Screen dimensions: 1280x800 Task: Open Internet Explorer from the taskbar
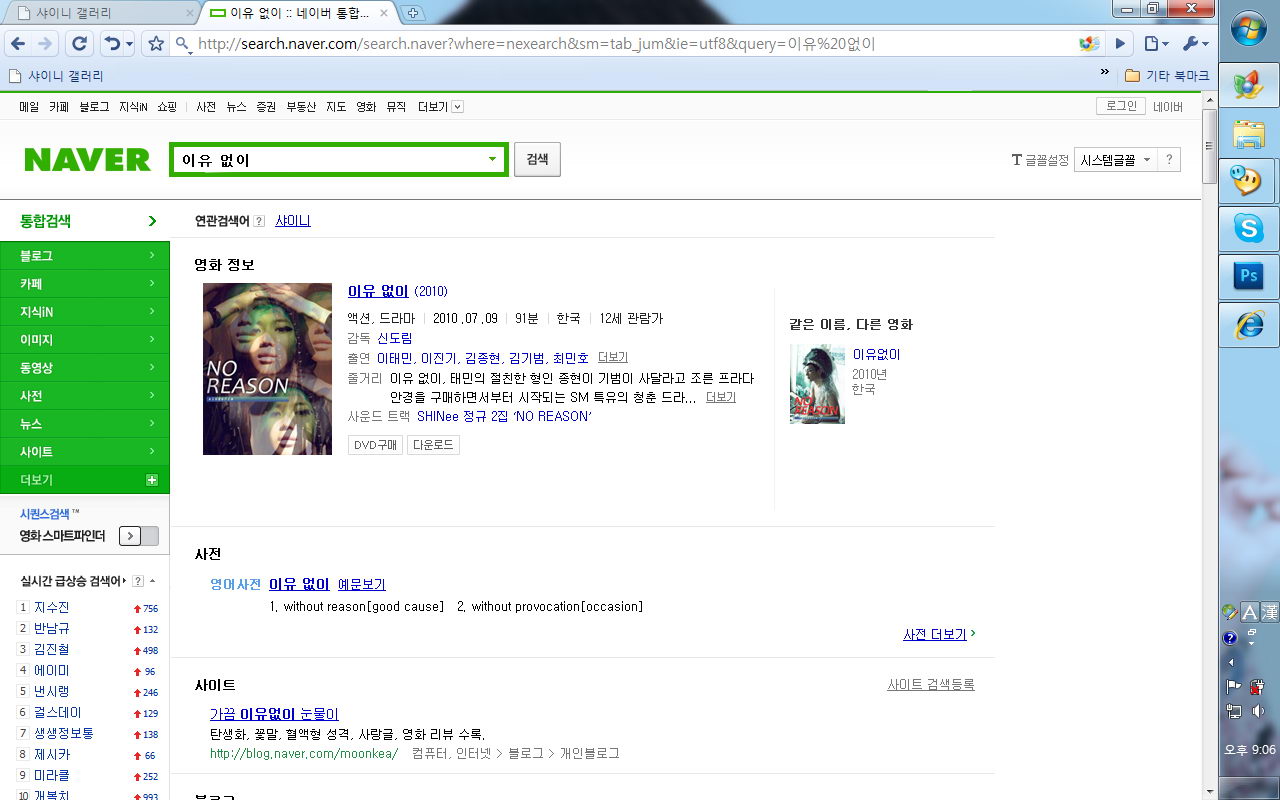coord(1249,325)
